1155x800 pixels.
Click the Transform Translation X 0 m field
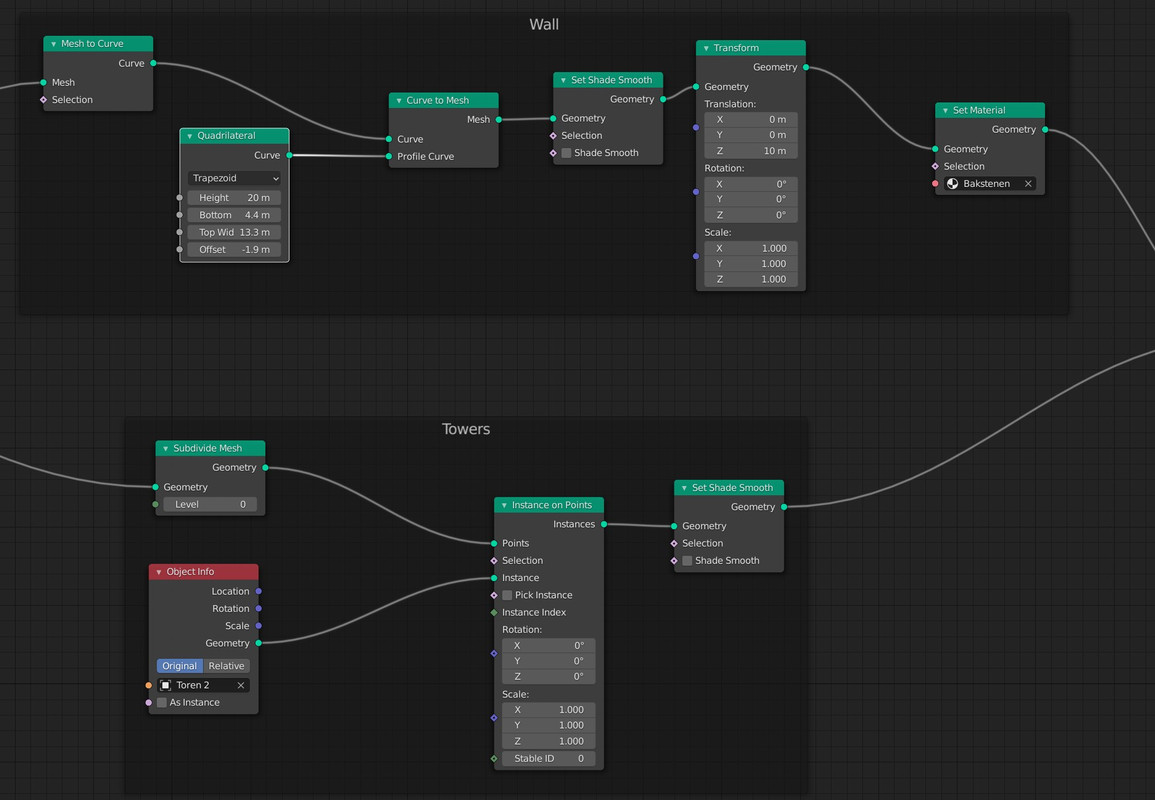point(751,119)
